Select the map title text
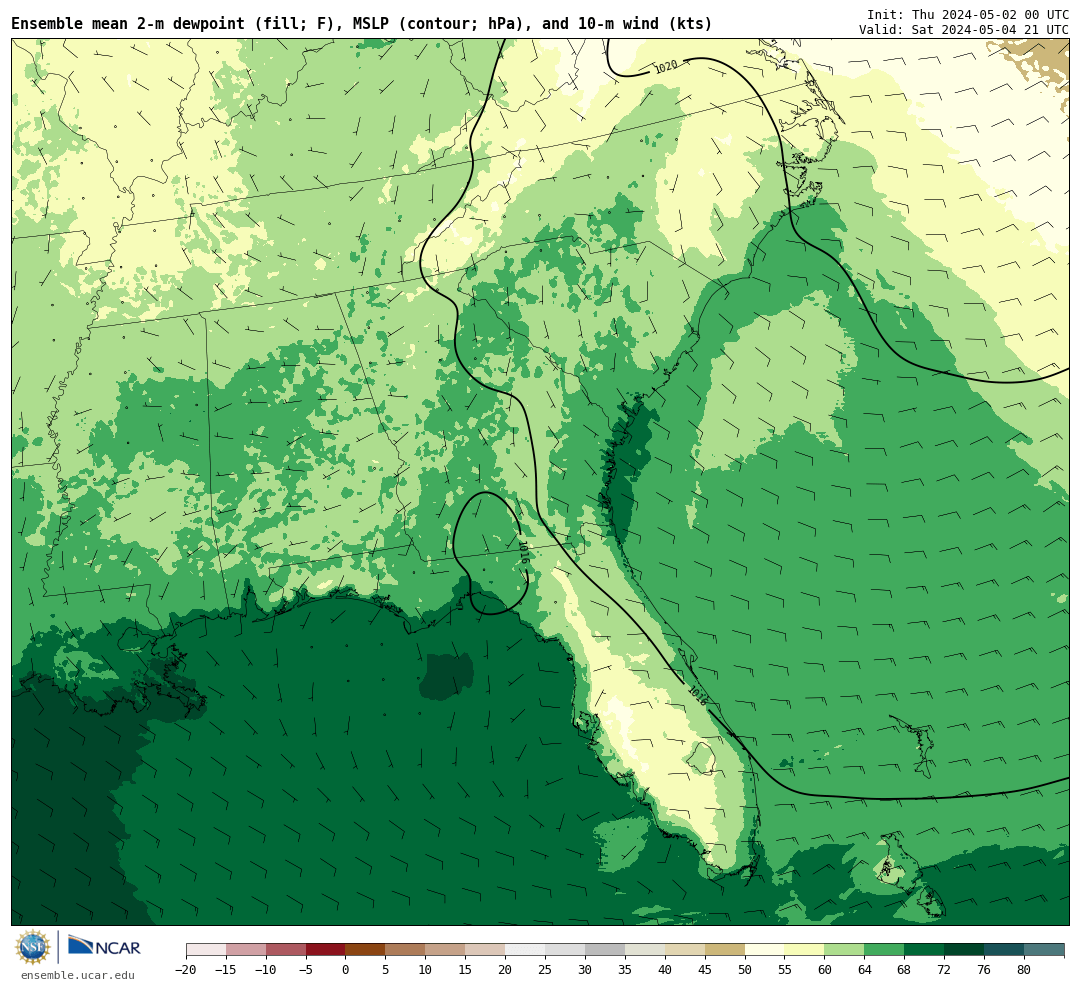The height and width of the screenshot is (988, 1080). [x=362, y=23]
